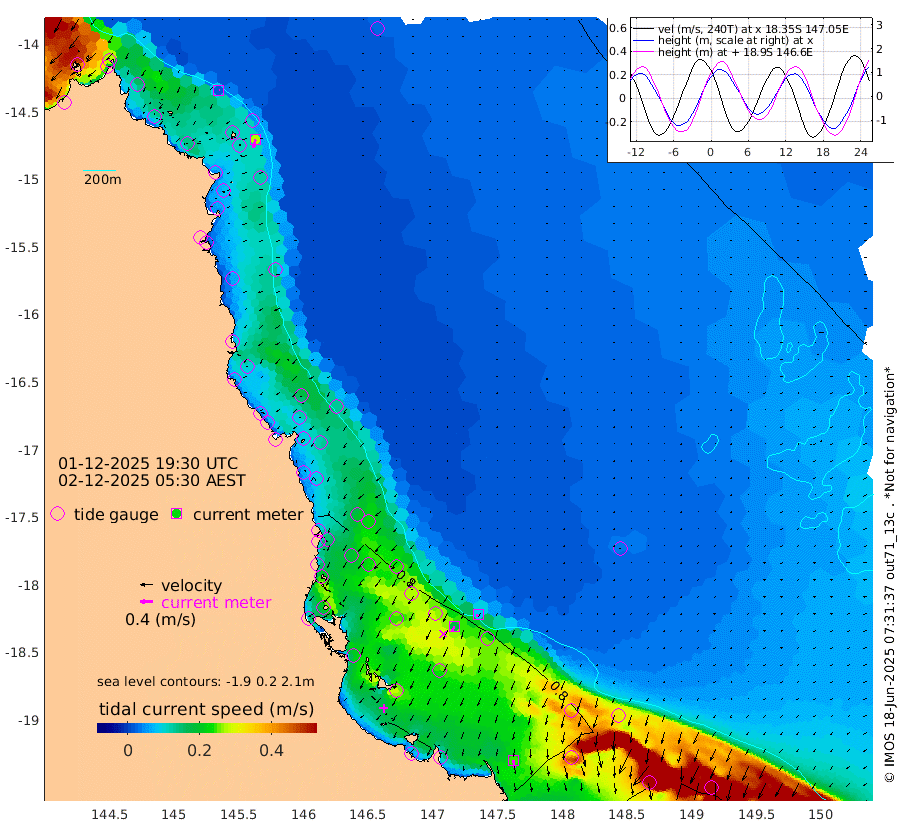
Task: Click the latitude axis label '-19'
Action: pyautogui.click(x=27, y=720)
